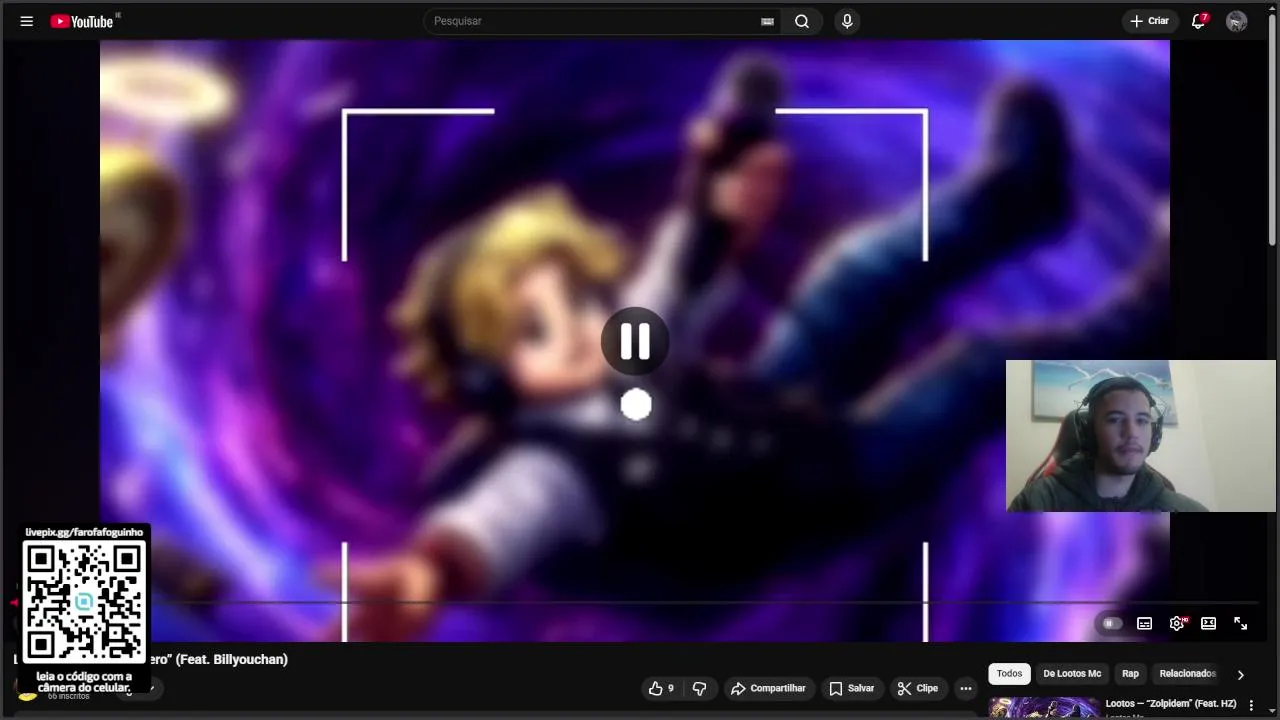This screenshot has width=1280, height=720.
Task: Open more actions three-dot menu under video
Action: click(965, 688)
